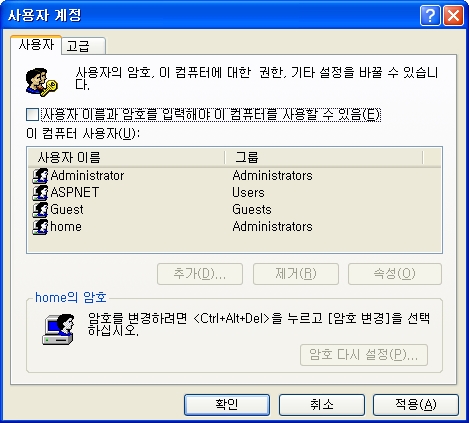Screen dimensions: 469x423
Task: Click the 적용(A) button
Action: click(x=416, y=405)
